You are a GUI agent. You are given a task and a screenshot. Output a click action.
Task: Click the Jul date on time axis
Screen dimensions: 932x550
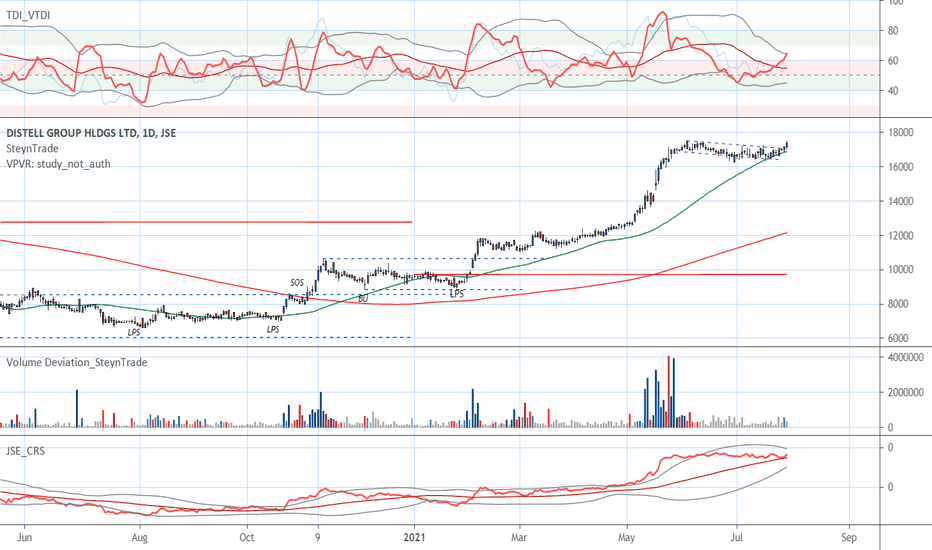pos(736,538)
